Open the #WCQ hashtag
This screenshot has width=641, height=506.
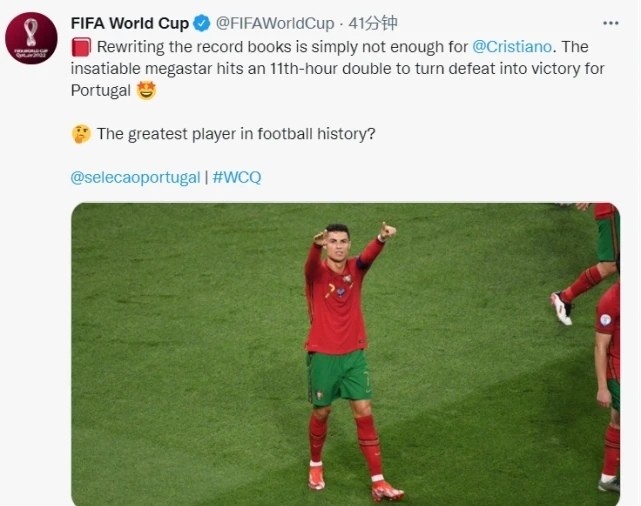click(237, 177)
